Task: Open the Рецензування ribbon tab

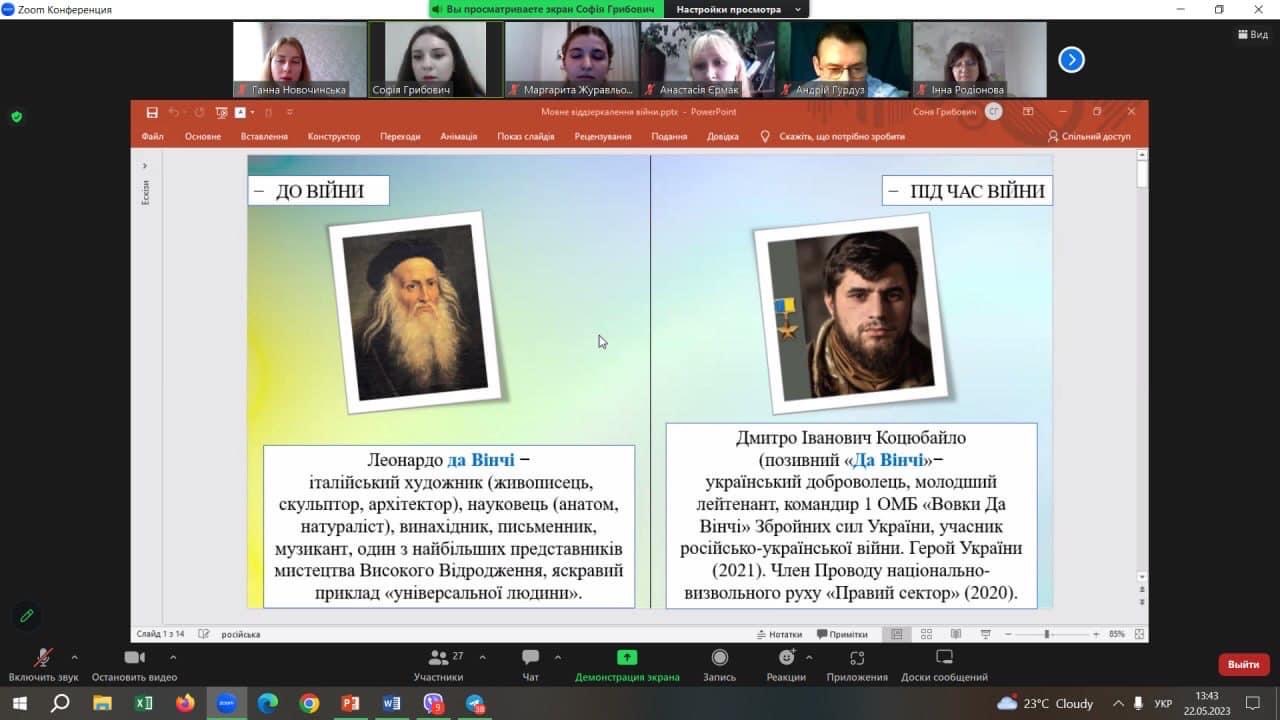Action: [x=603, y=136]
